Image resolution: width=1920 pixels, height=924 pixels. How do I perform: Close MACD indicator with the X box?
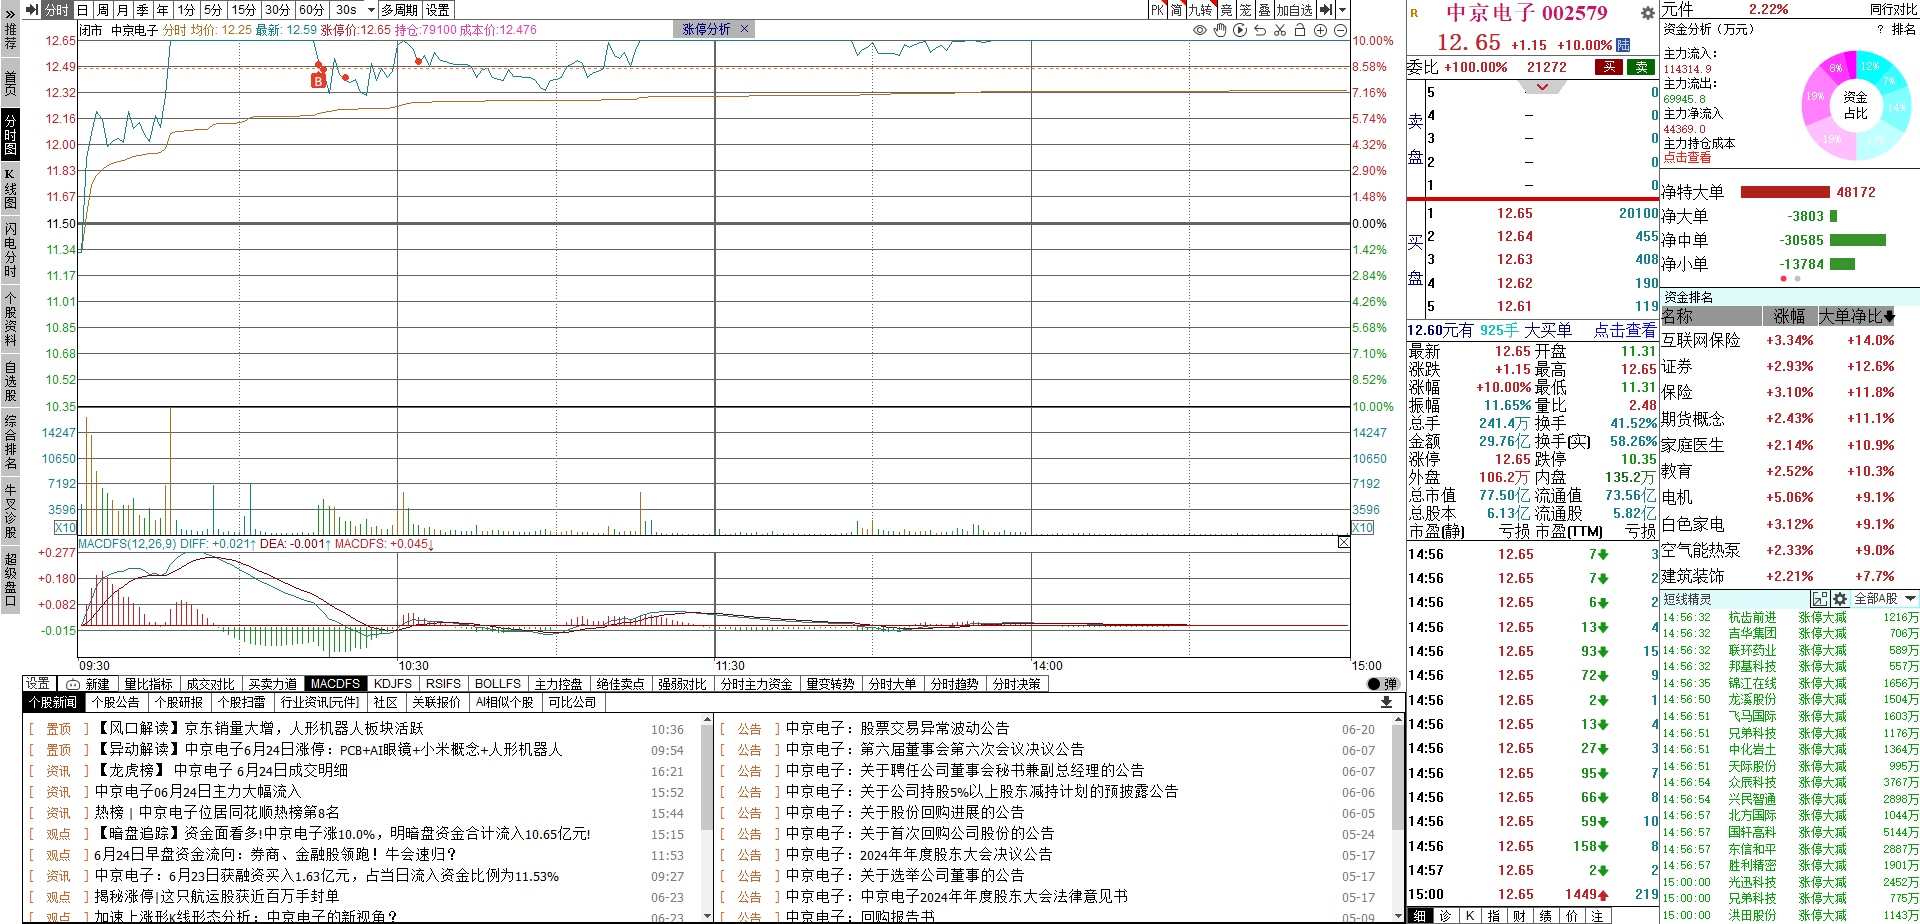tap(1343, 542)
